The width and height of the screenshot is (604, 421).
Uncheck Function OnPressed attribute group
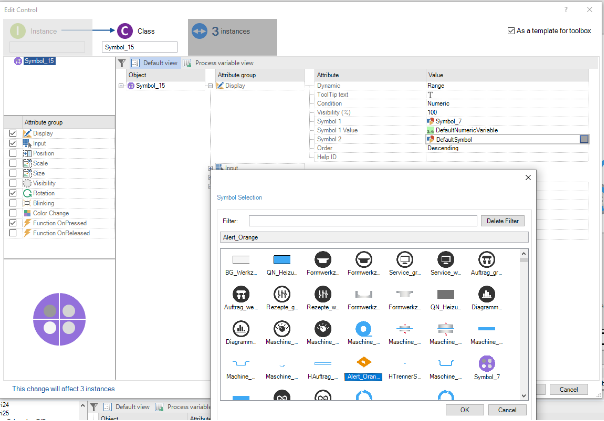click(x=13, y=223)
